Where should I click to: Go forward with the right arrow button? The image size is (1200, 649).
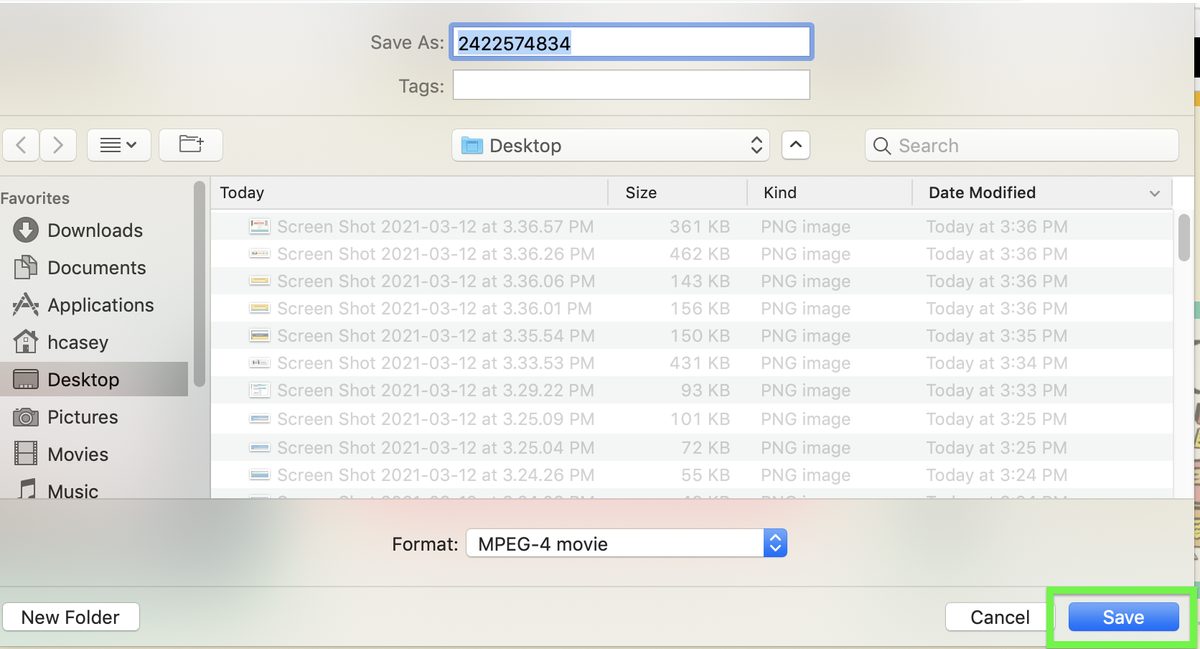click(58, 145)
